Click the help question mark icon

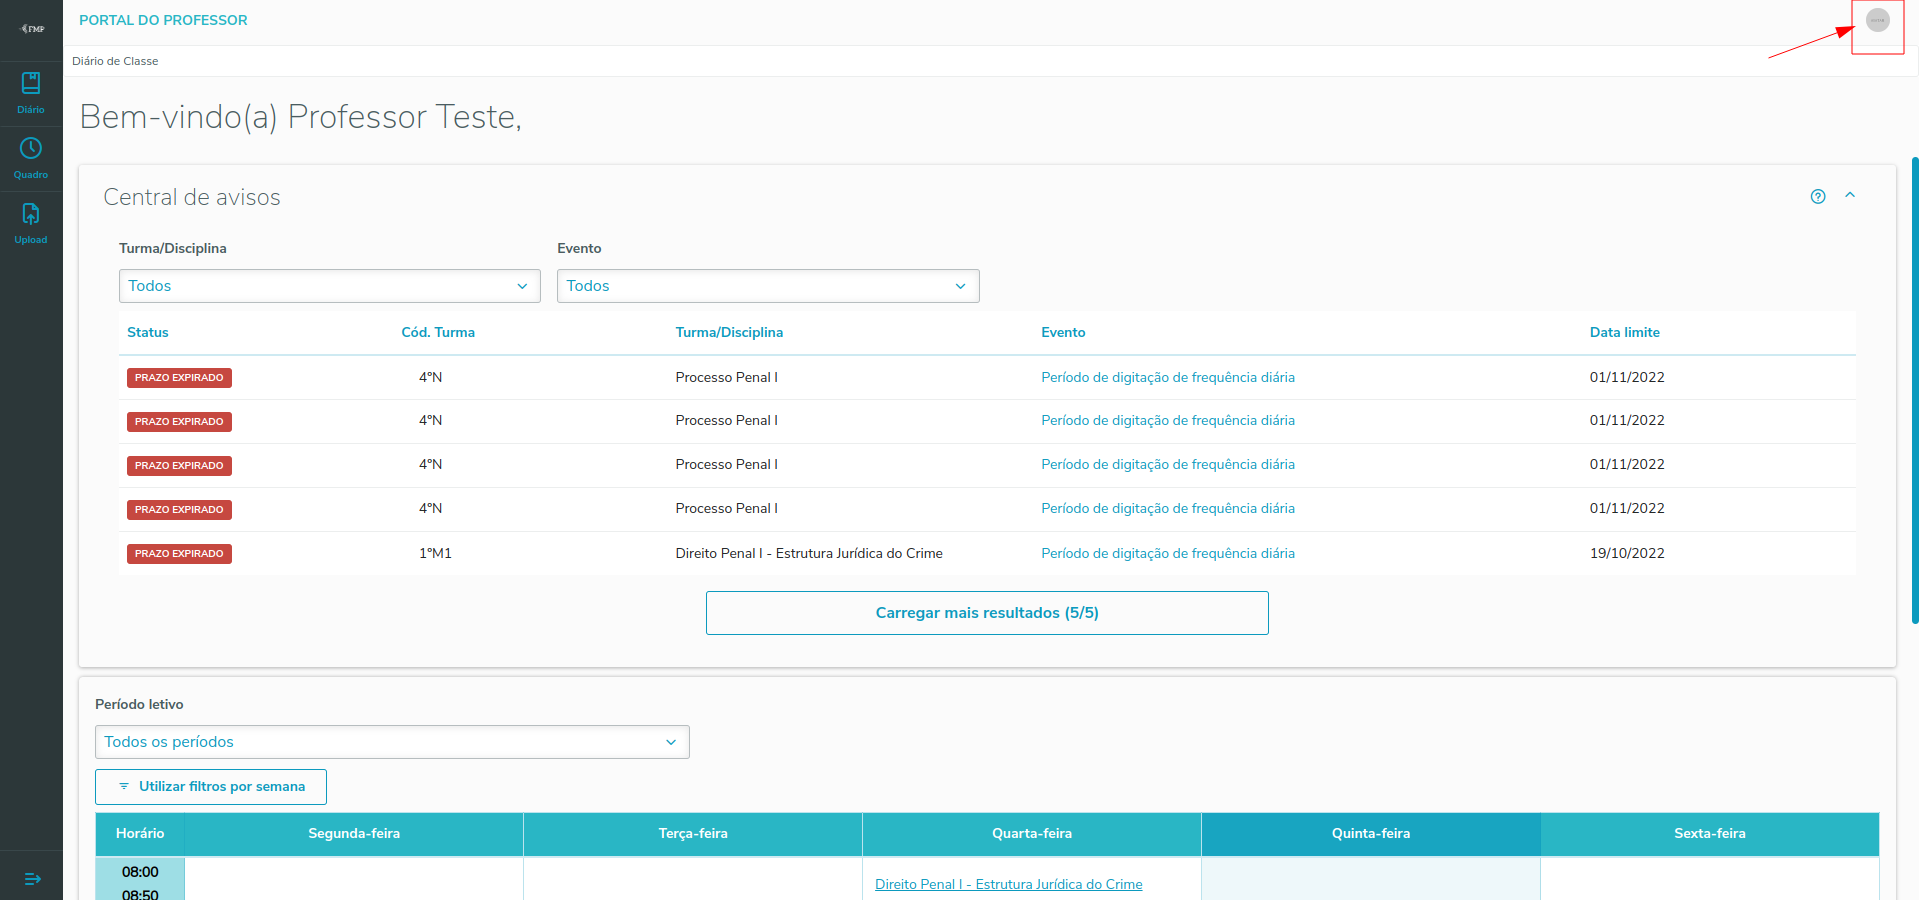[x=1817, y=197]
